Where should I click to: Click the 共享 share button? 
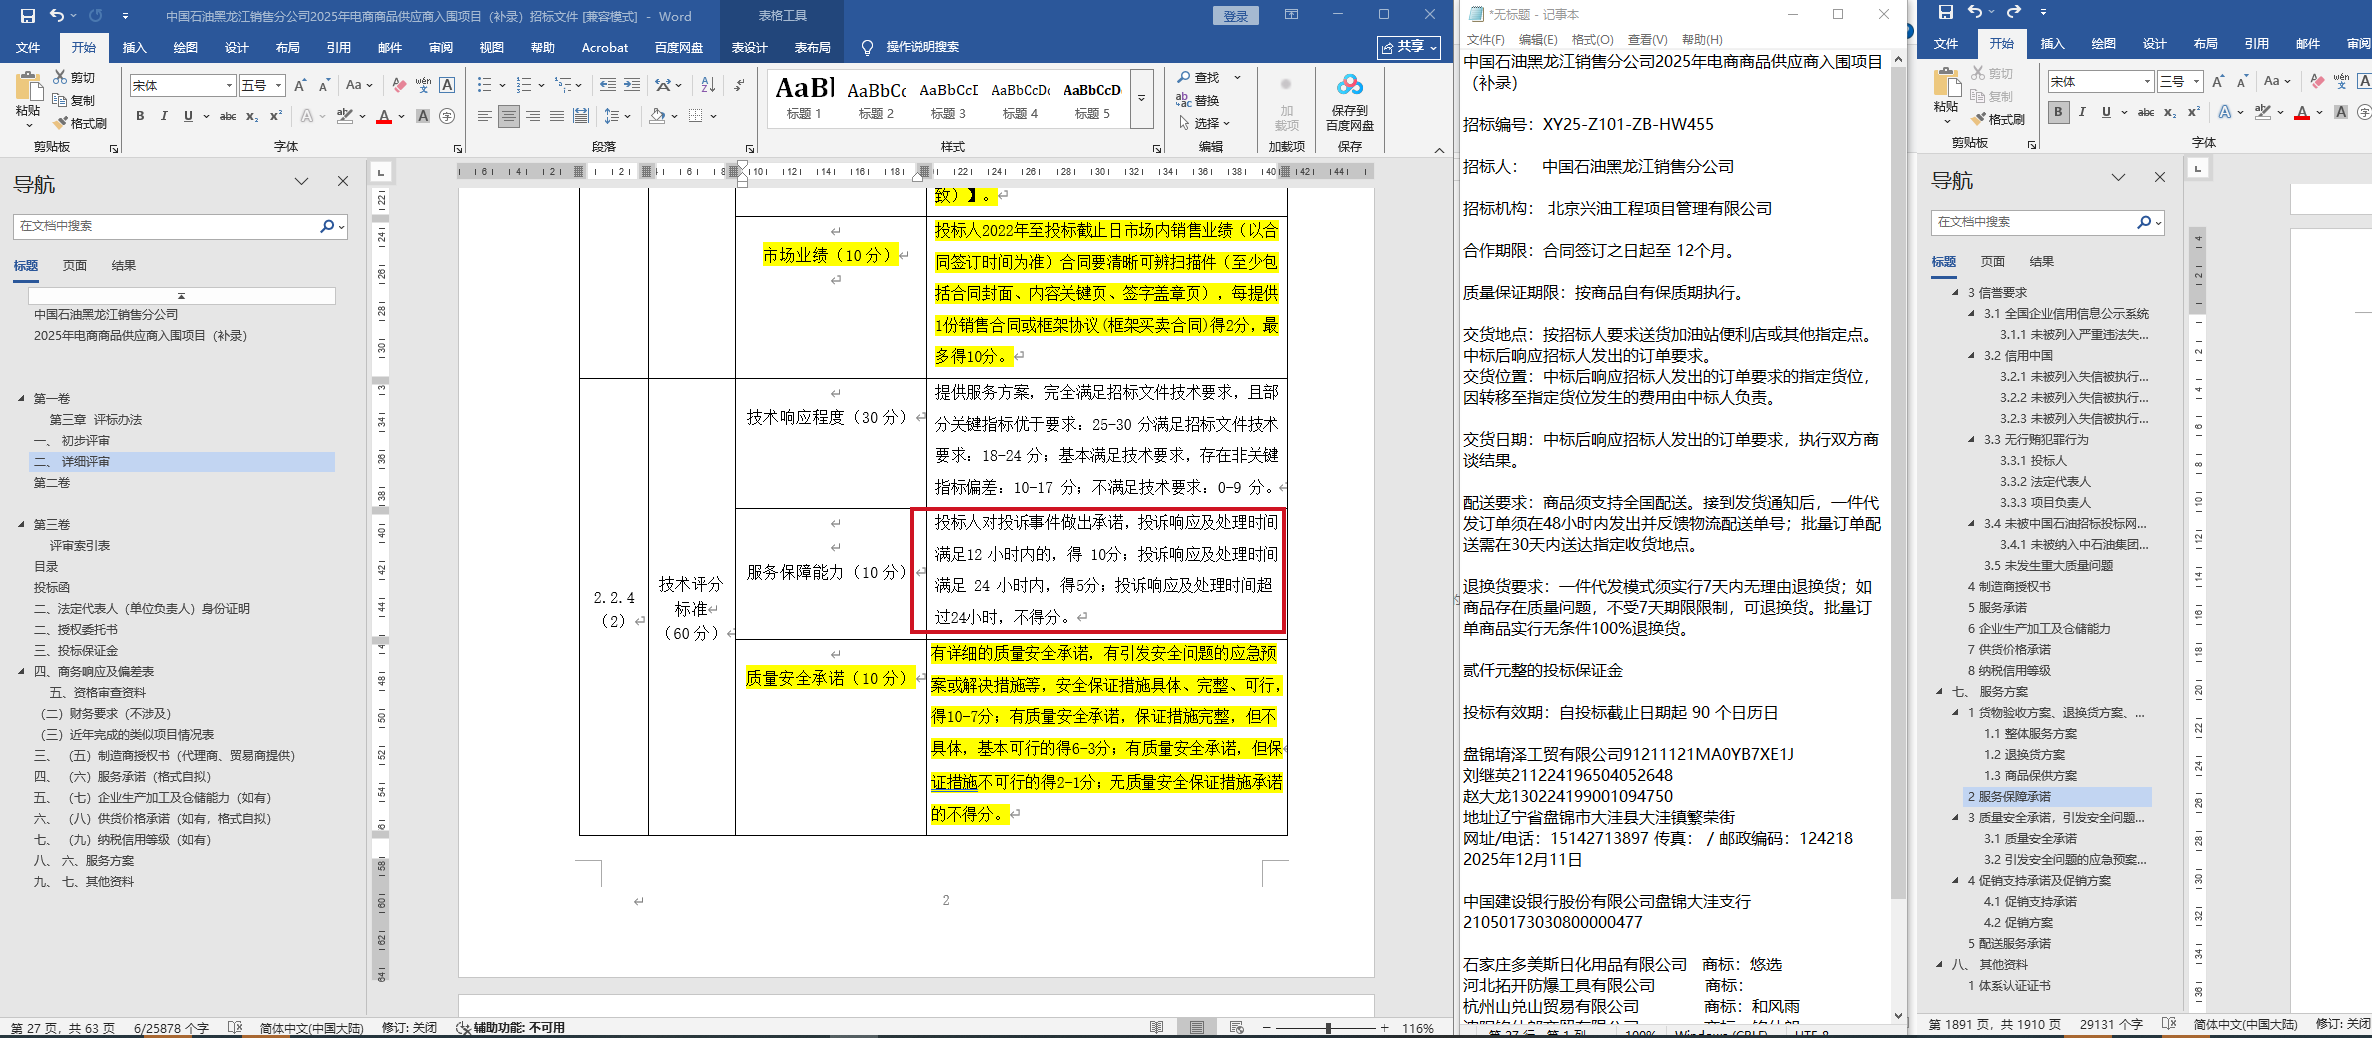click(x=1409, y=47)
